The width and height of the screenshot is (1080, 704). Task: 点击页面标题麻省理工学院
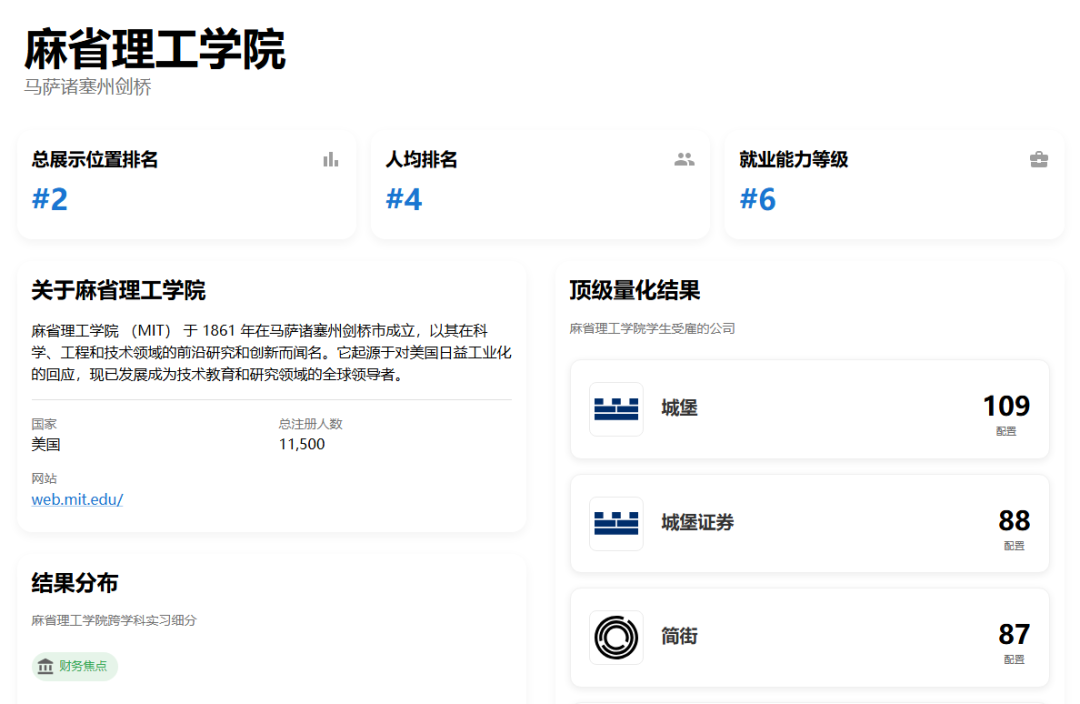point(155,49)
